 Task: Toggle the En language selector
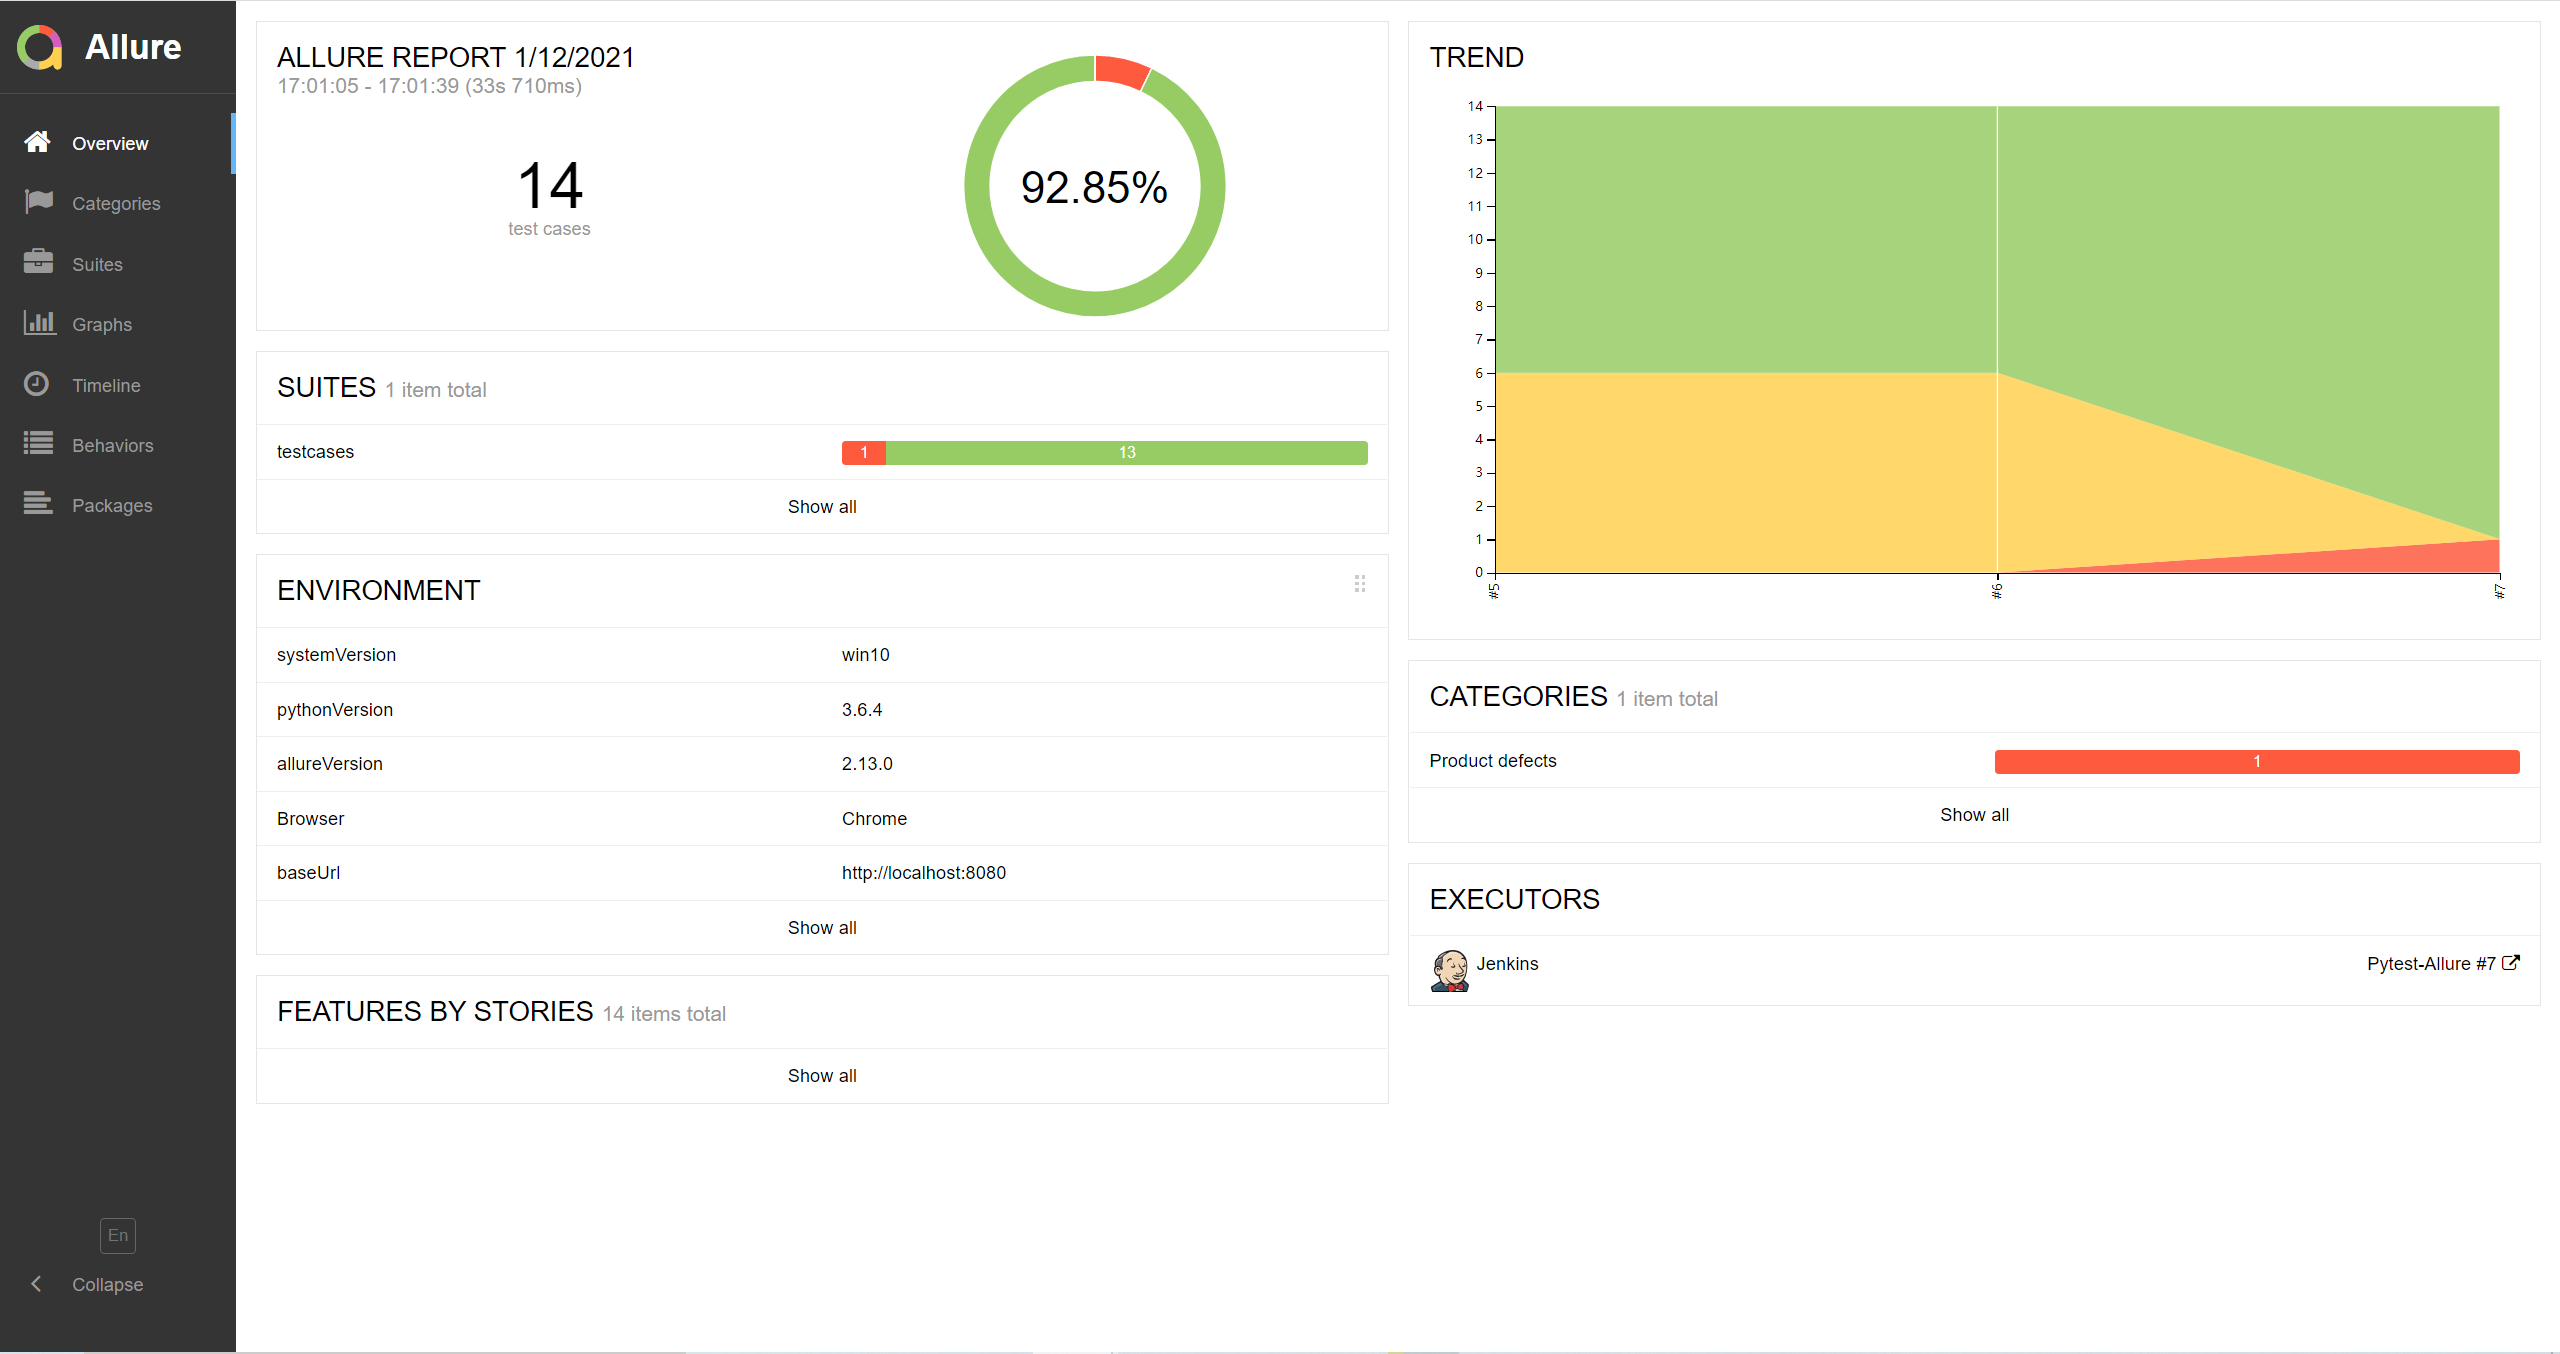click(x=118, y=1235)
